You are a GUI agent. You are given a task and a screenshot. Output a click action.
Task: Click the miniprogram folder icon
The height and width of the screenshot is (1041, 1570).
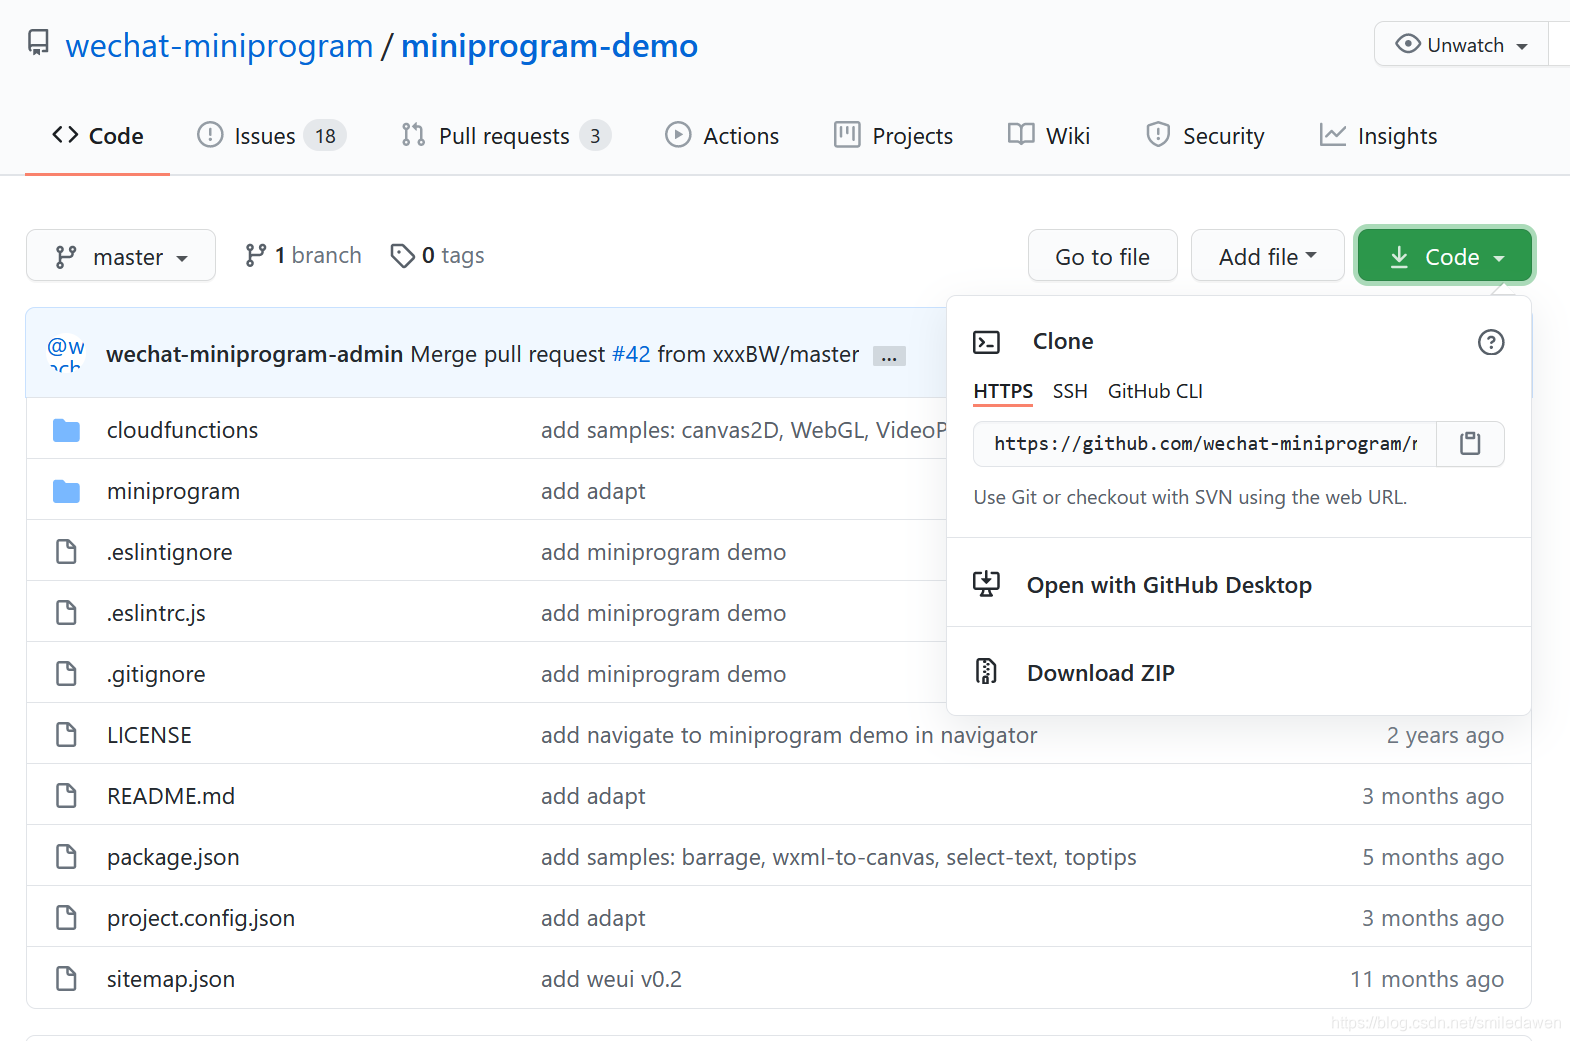click(x=66, y=491)
